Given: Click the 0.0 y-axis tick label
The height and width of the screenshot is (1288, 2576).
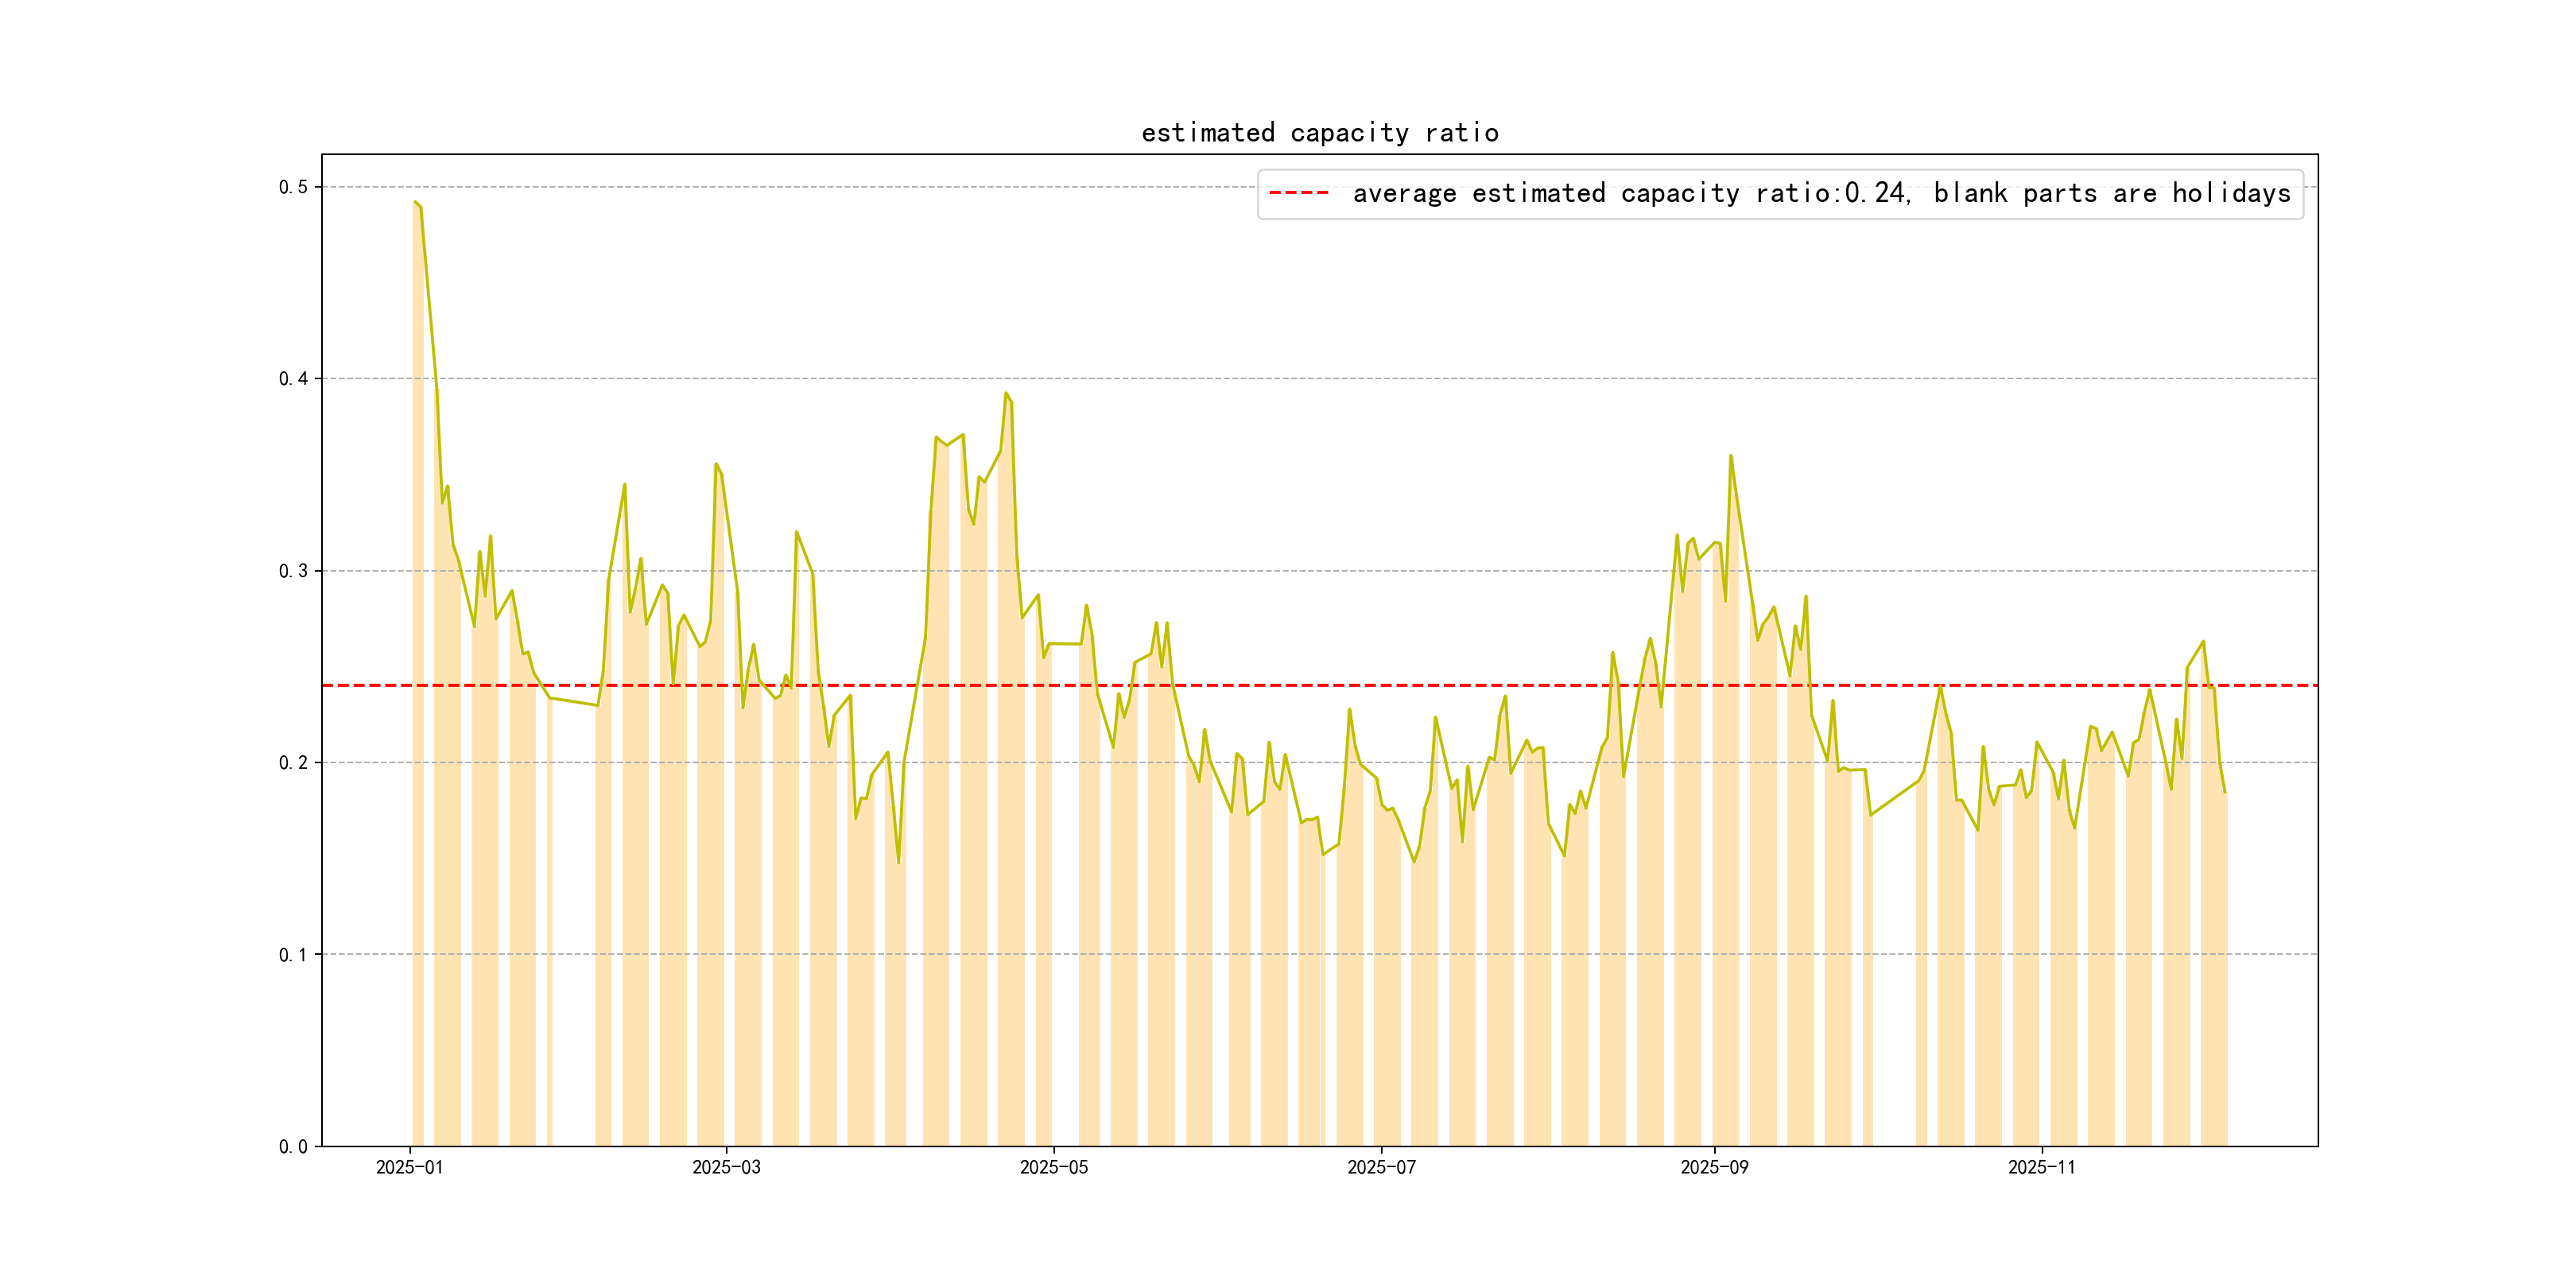Looking at the screenshot, I should tap(293, 1147).
